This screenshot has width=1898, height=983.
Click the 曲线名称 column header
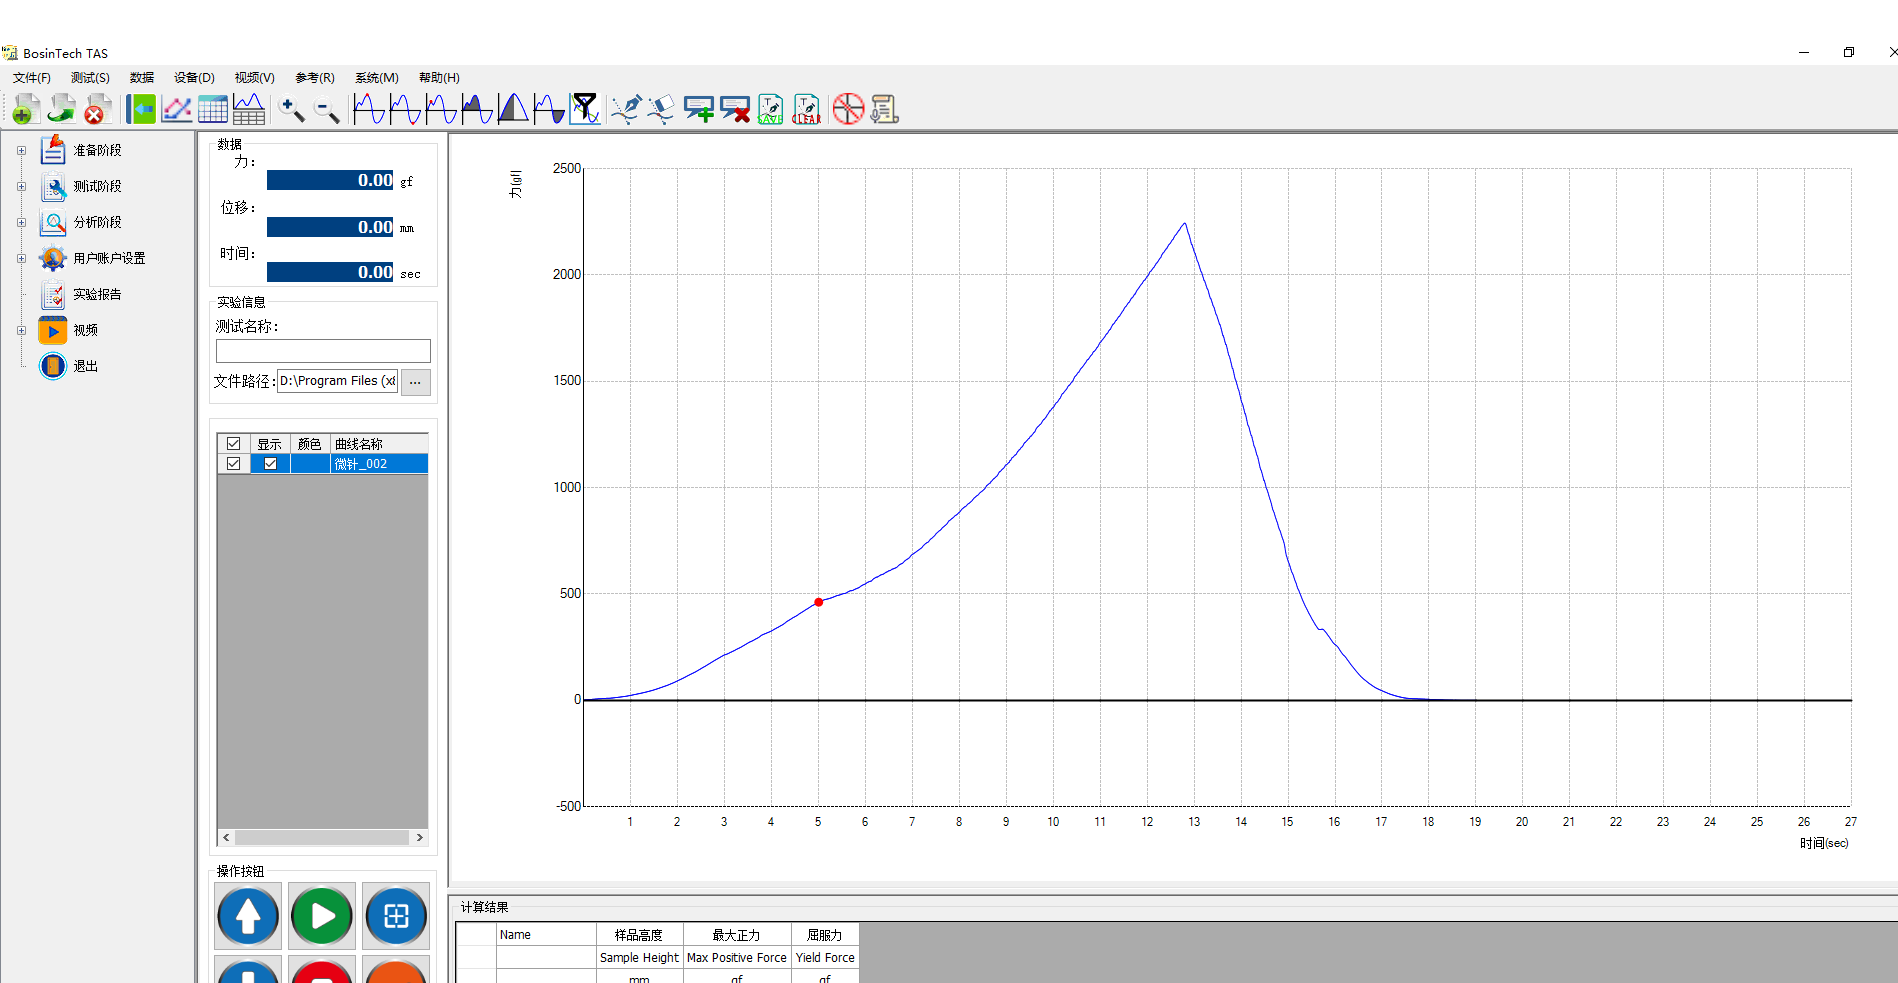point(379,444)
